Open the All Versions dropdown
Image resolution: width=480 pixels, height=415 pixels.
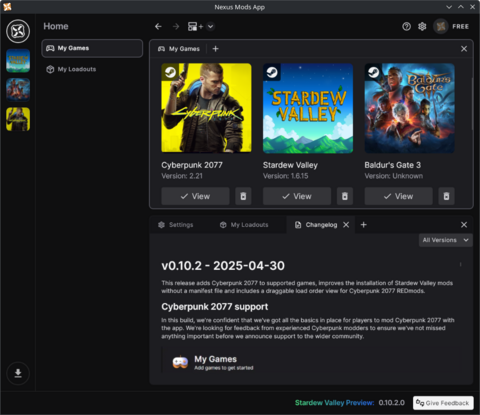[x=446, y=240]
